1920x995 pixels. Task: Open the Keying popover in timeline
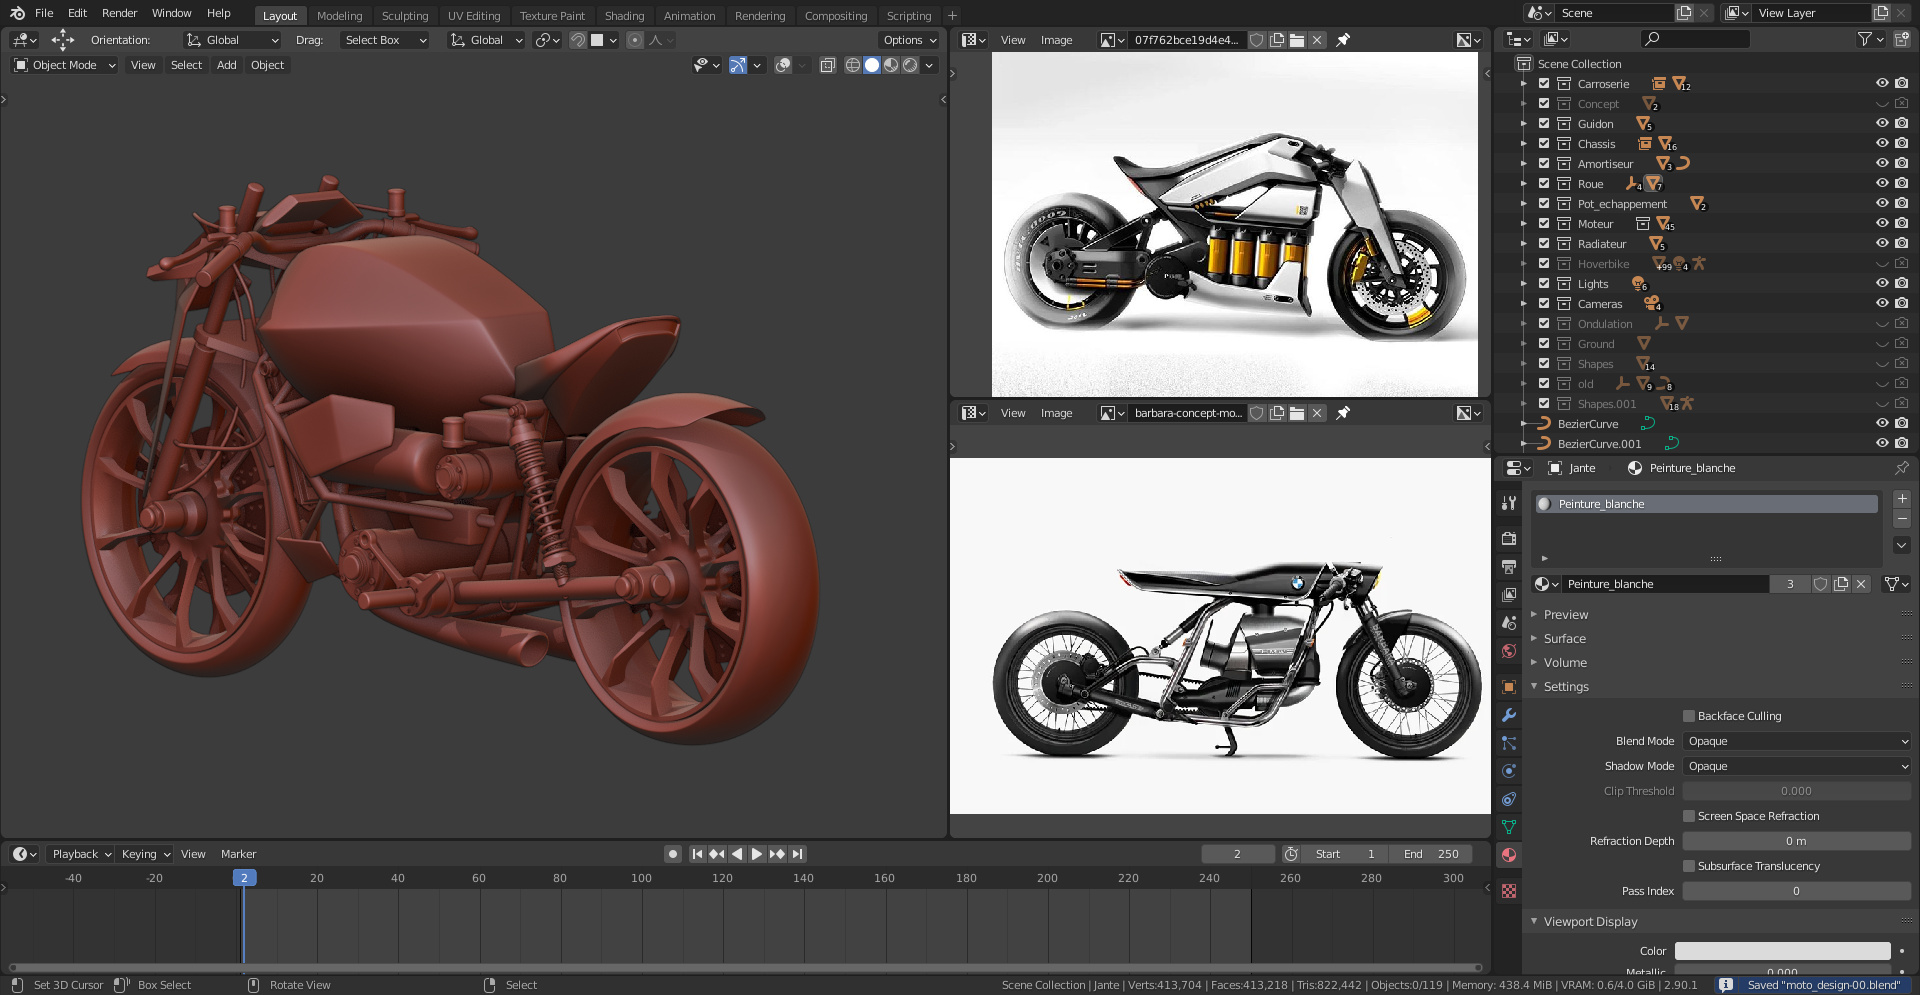pos(146,854)
